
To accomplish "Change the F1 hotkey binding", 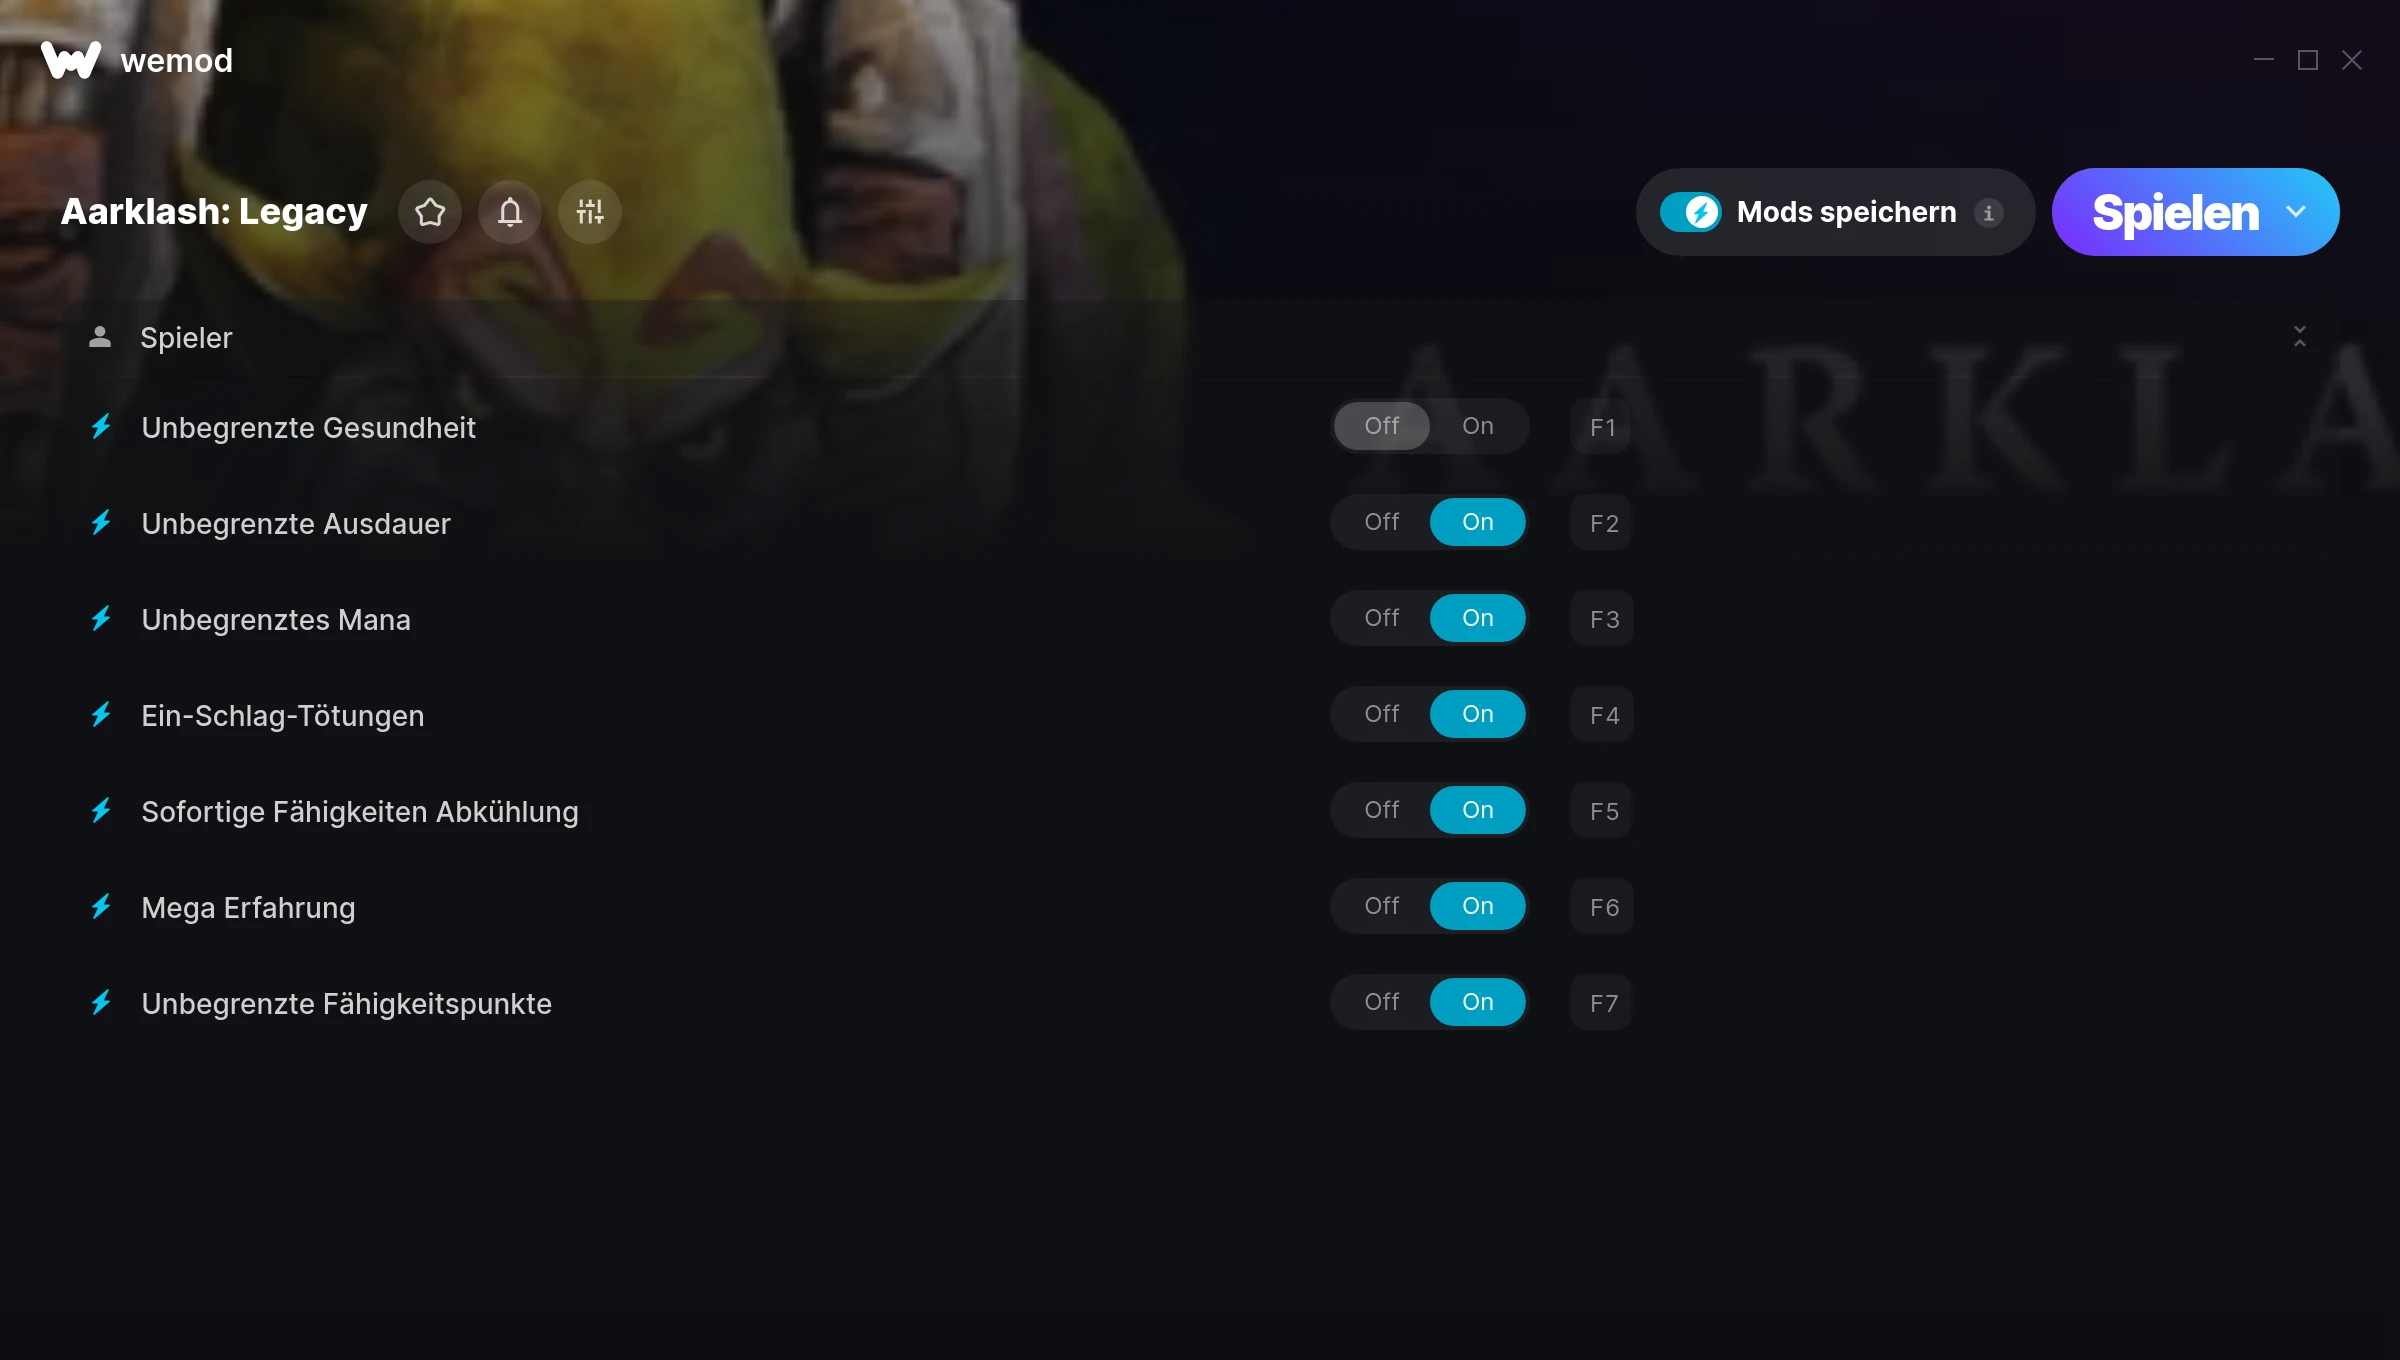I will point(1602,427).
